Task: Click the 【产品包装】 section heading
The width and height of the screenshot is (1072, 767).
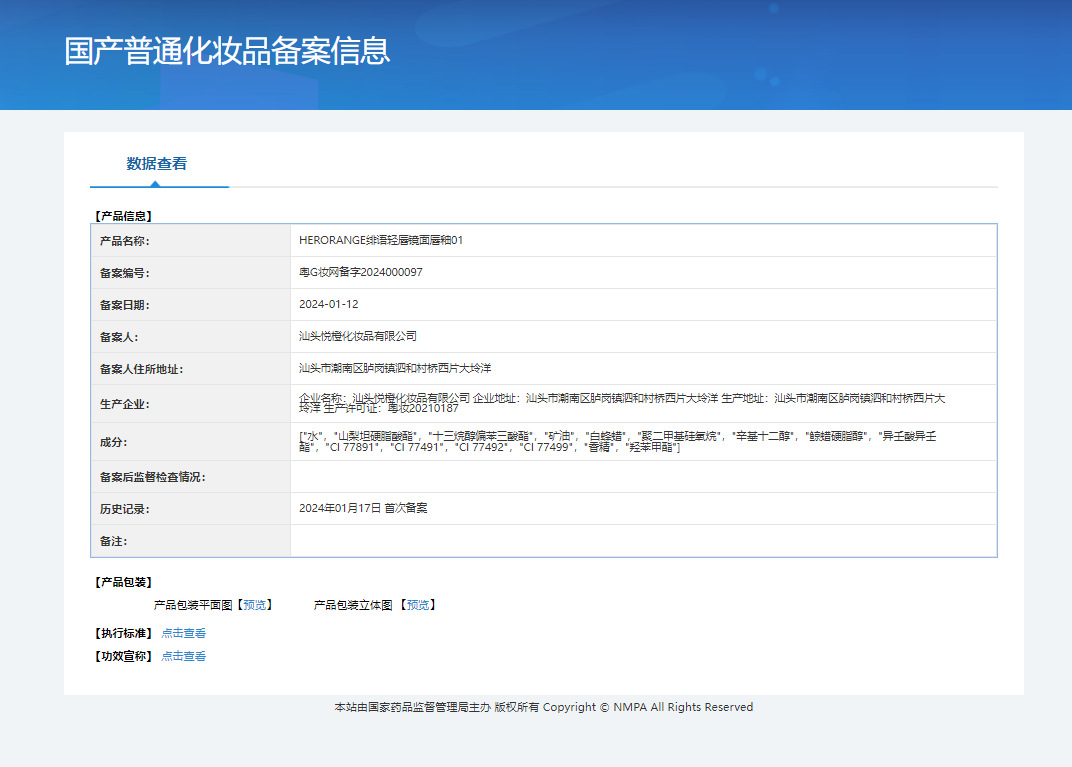Action: tap(122, 582)
